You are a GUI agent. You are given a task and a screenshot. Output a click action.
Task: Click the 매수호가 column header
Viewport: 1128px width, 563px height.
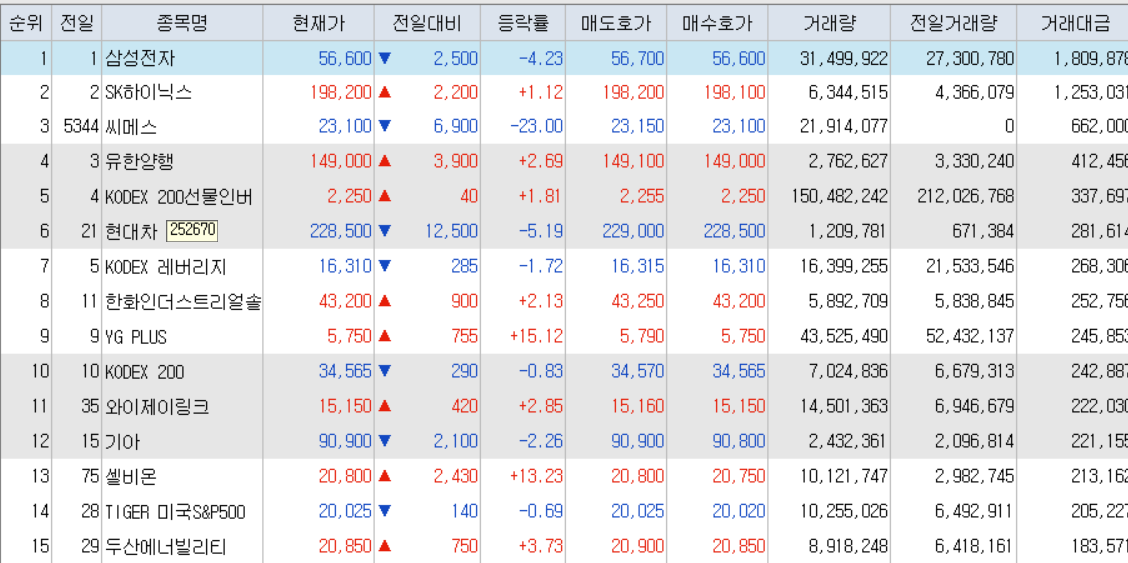click(x=717, y=23)
